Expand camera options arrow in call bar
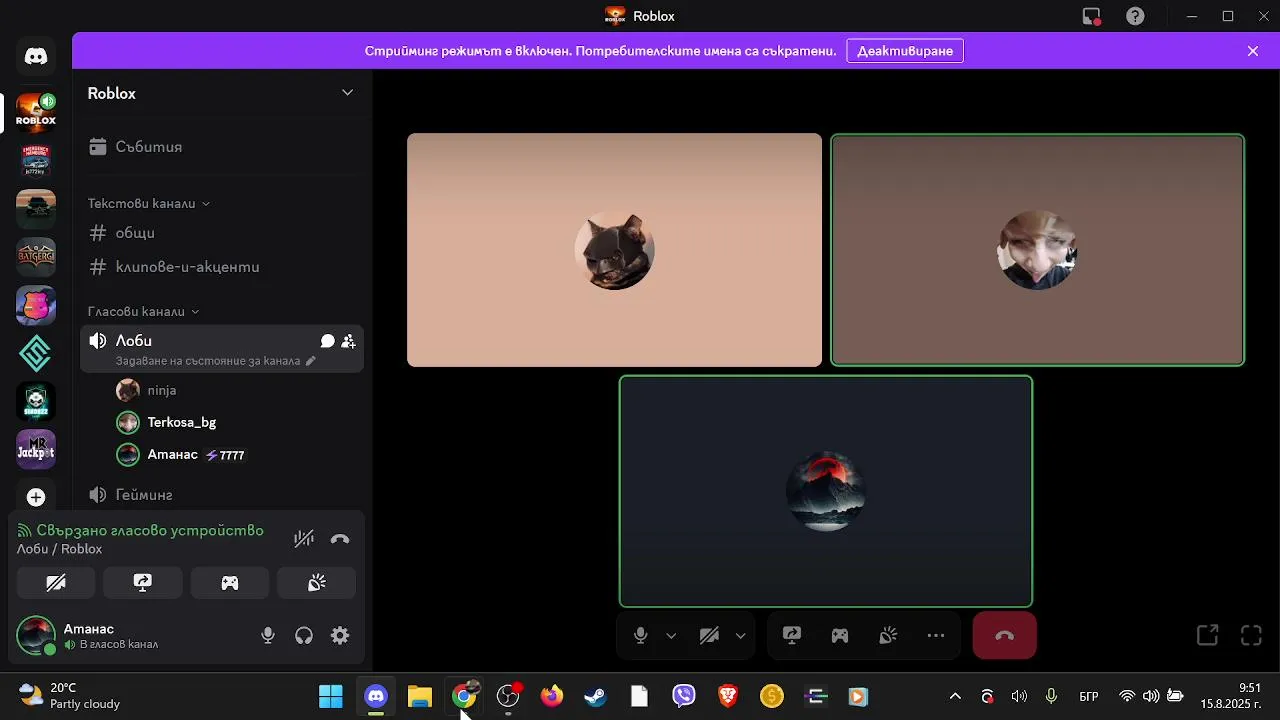 [740, 635]
